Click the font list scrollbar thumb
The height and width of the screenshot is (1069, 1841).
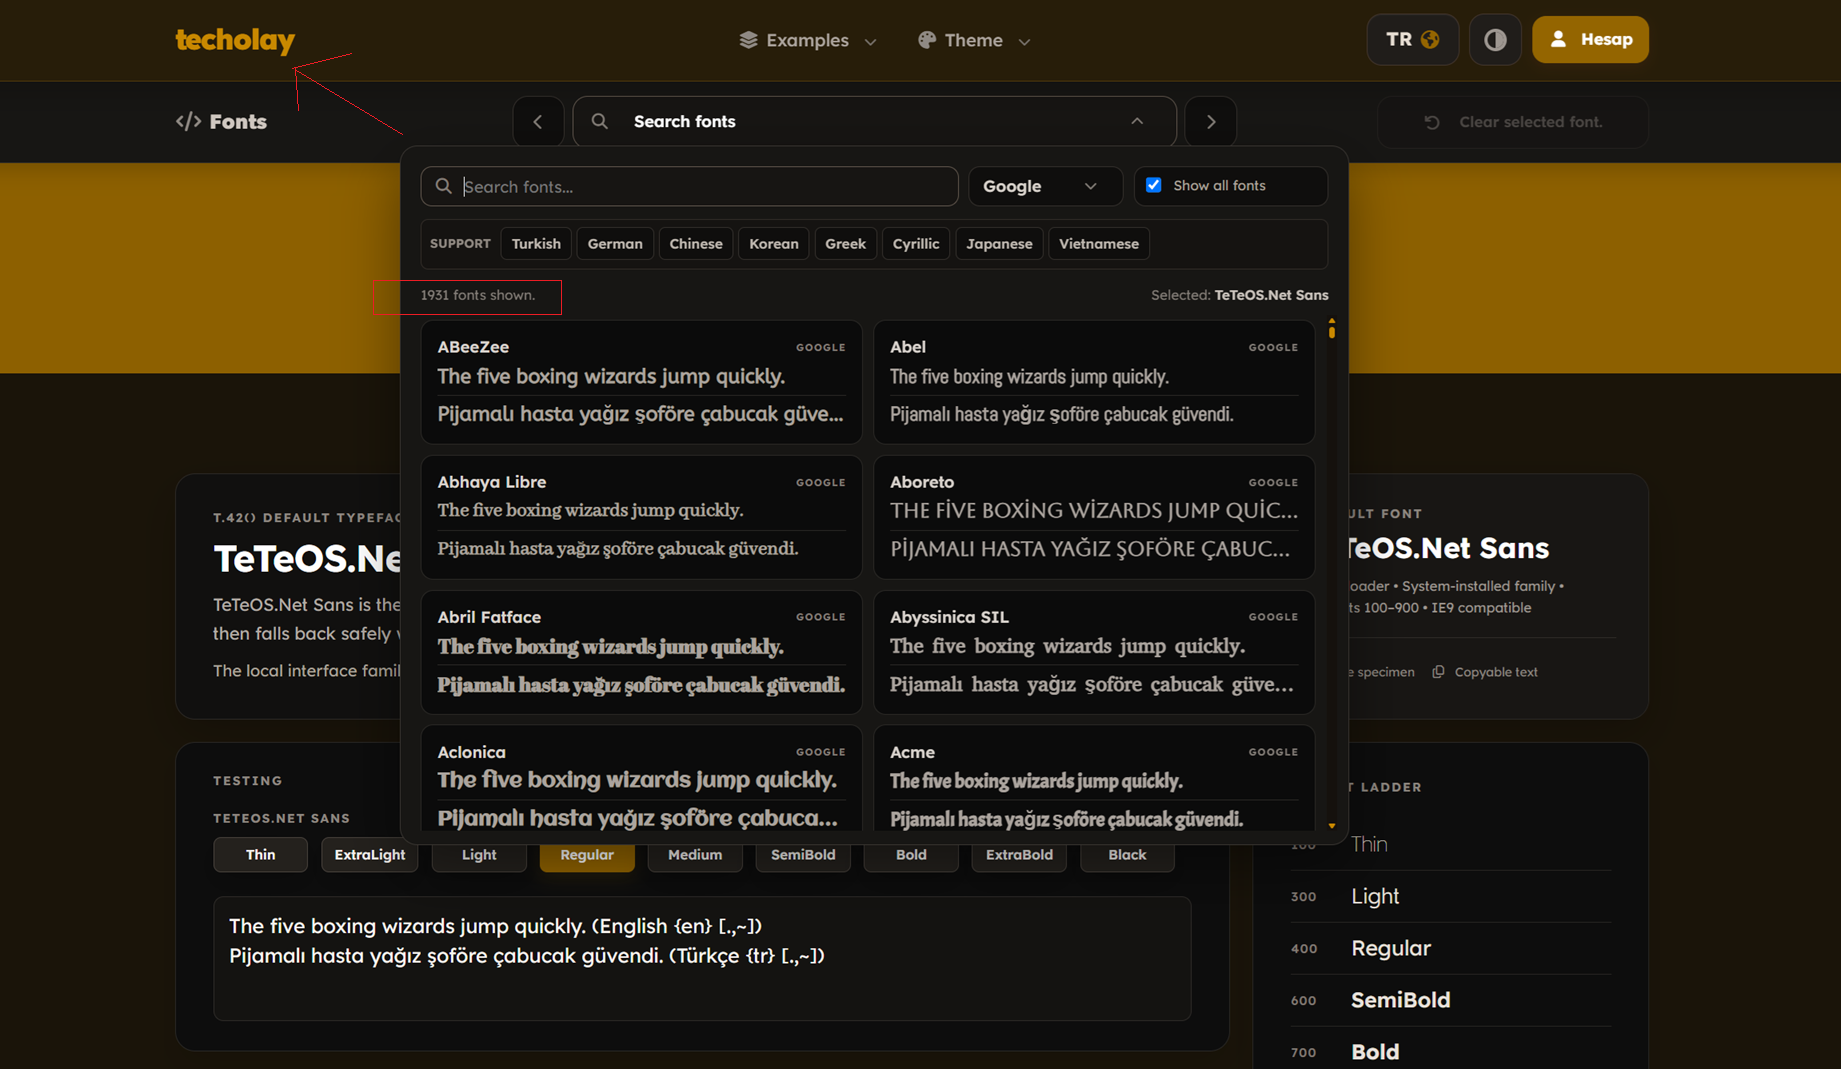(x=1331, y=331)
